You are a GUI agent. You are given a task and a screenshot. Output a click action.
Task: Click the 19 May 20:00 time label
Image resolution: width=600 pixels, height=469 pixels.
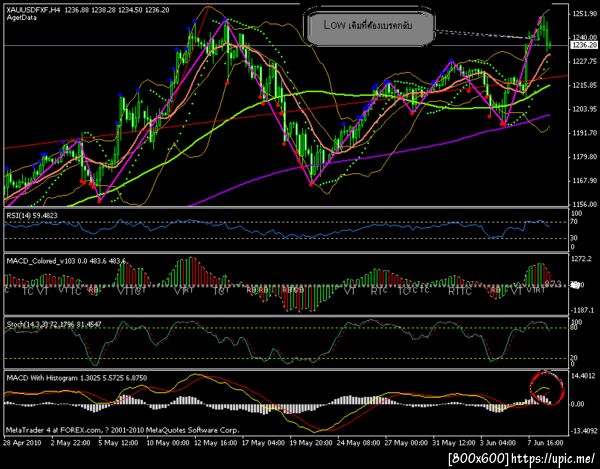coord(311,443)
